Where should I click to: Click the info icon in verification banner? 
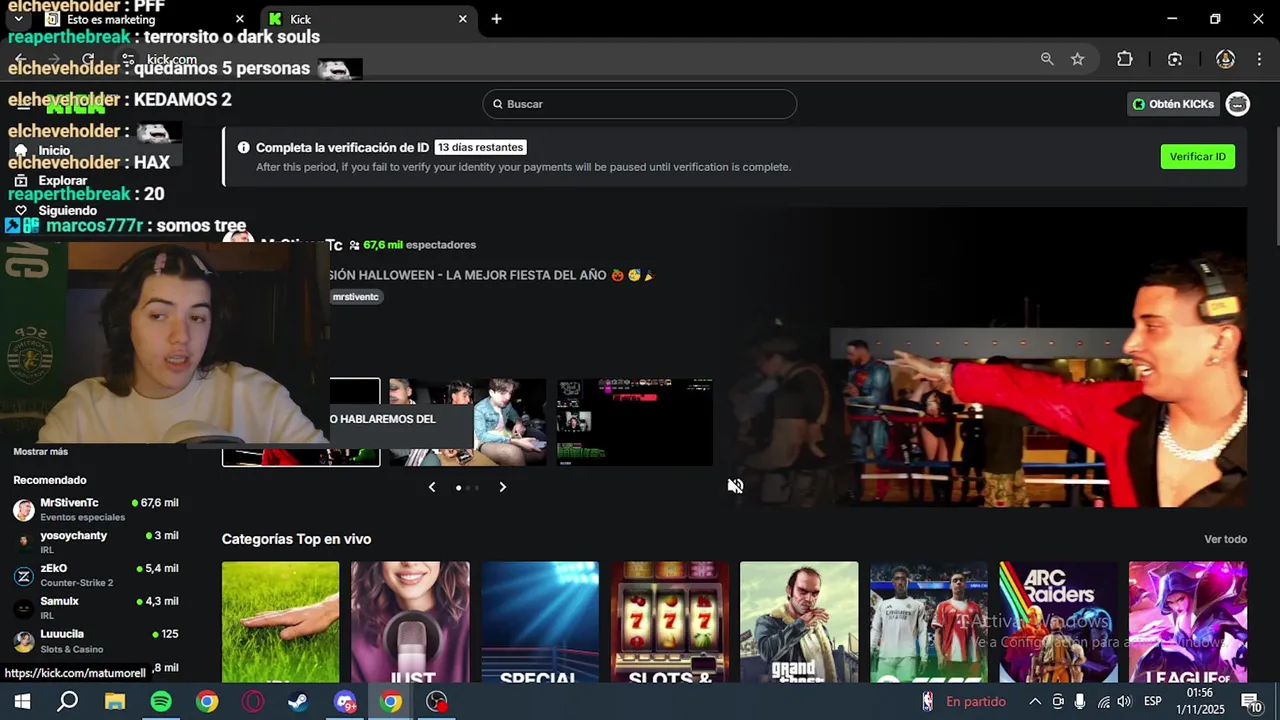[x=243, y=147]
